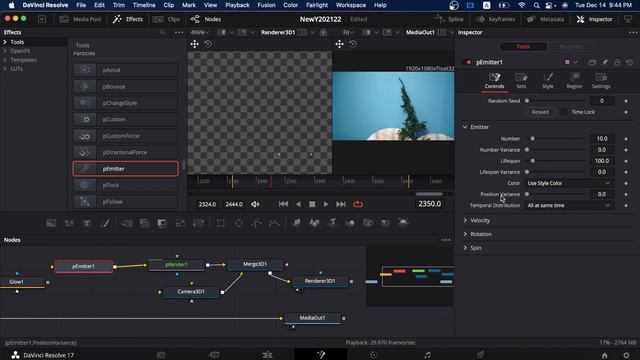Select pFlock tool in effects list

(x=126, y=185)
